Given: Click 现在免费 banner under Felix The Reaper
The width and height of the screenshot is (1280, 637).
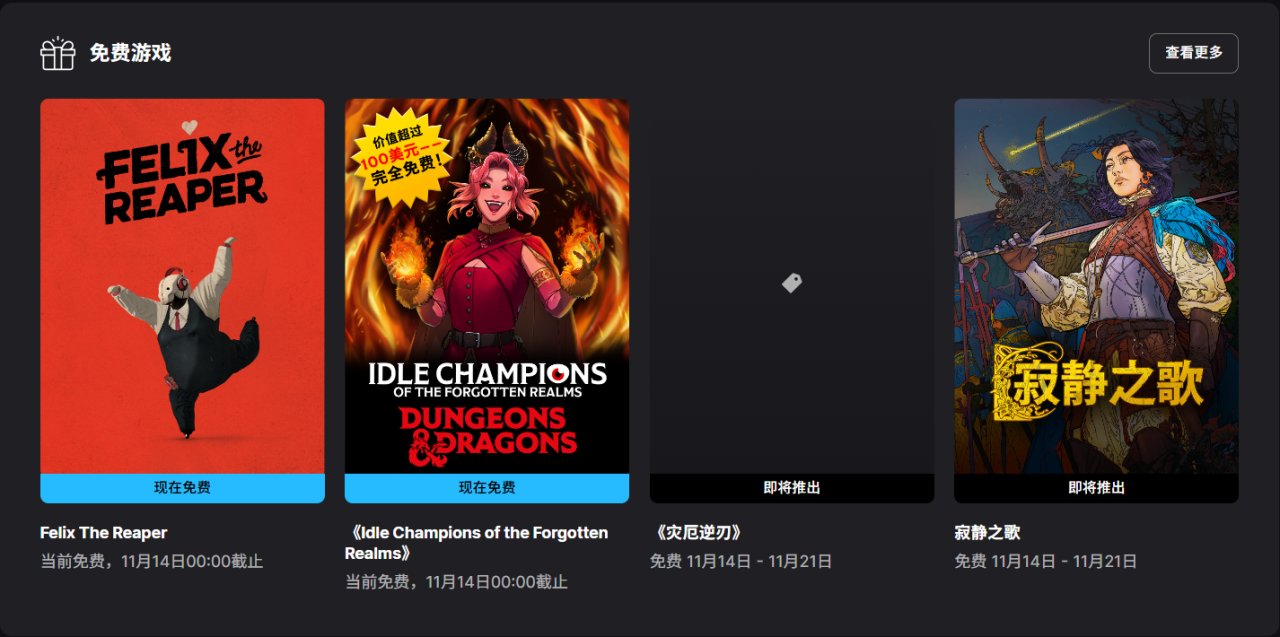Looking at the screenshot, I should 182,488.
